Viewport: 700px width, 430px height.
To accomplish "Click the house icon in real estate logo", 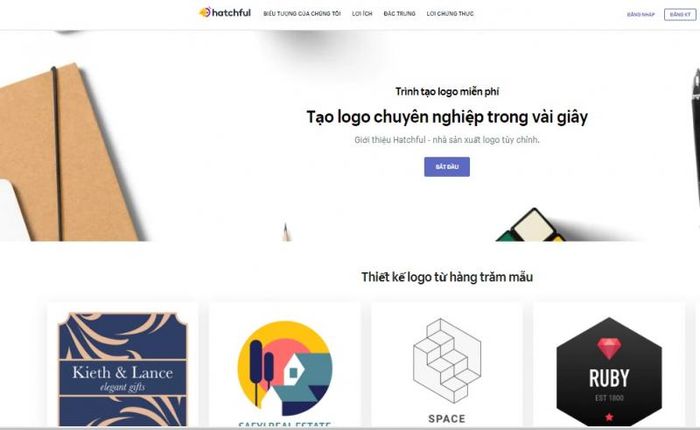I will tap(292, 372).
